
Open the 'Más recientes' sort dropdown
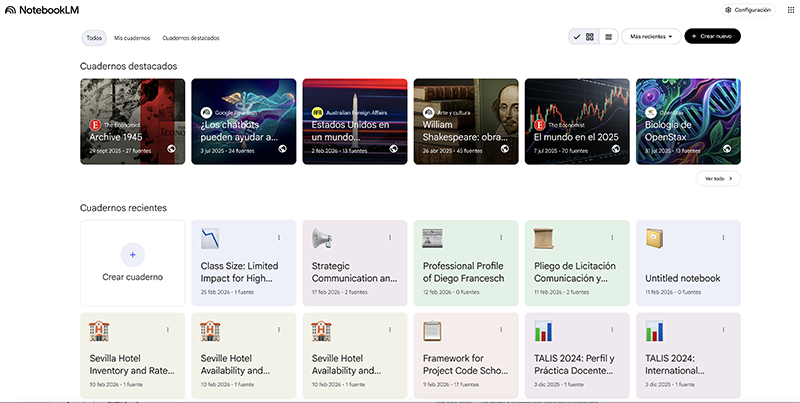click(x=650, y=37)
